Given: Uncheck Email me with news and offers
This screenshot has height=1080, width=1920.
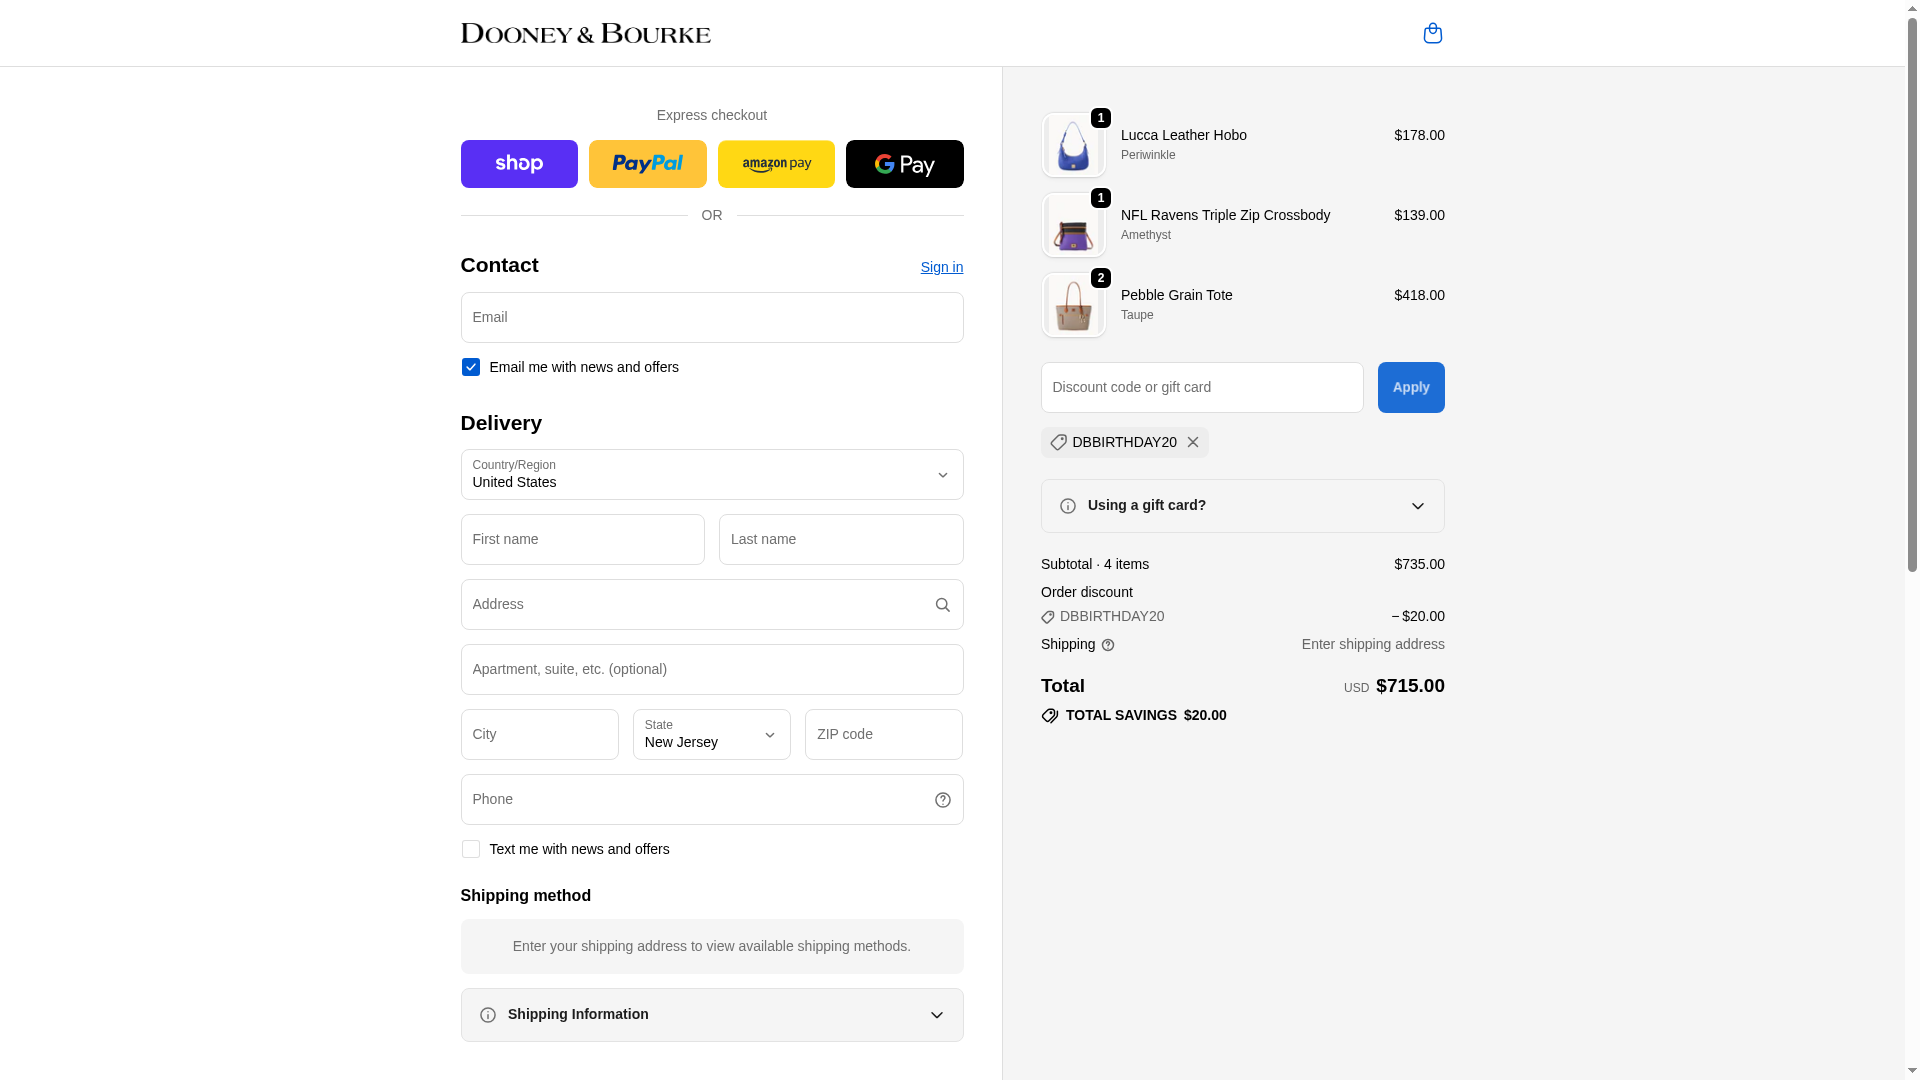Looking at the screenshot, I should [x=470, y=368].
